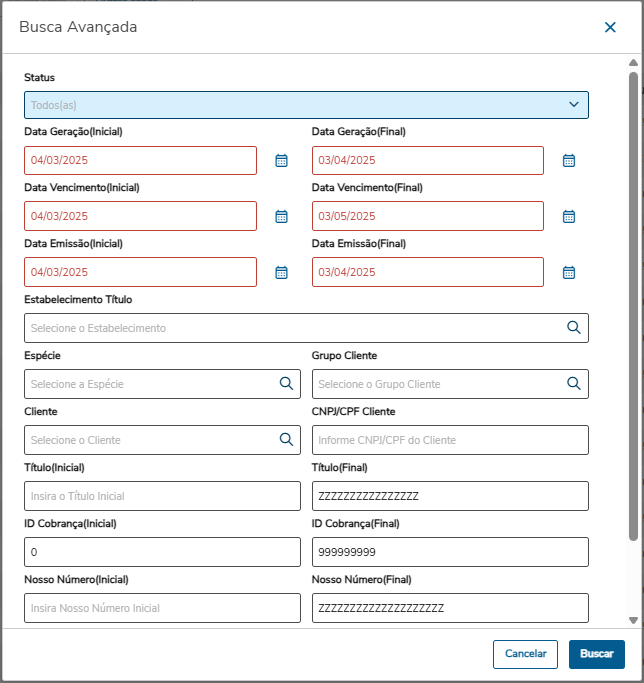Click the Título(Final) input field
The image size is (644, 683).
click(450, 496)
